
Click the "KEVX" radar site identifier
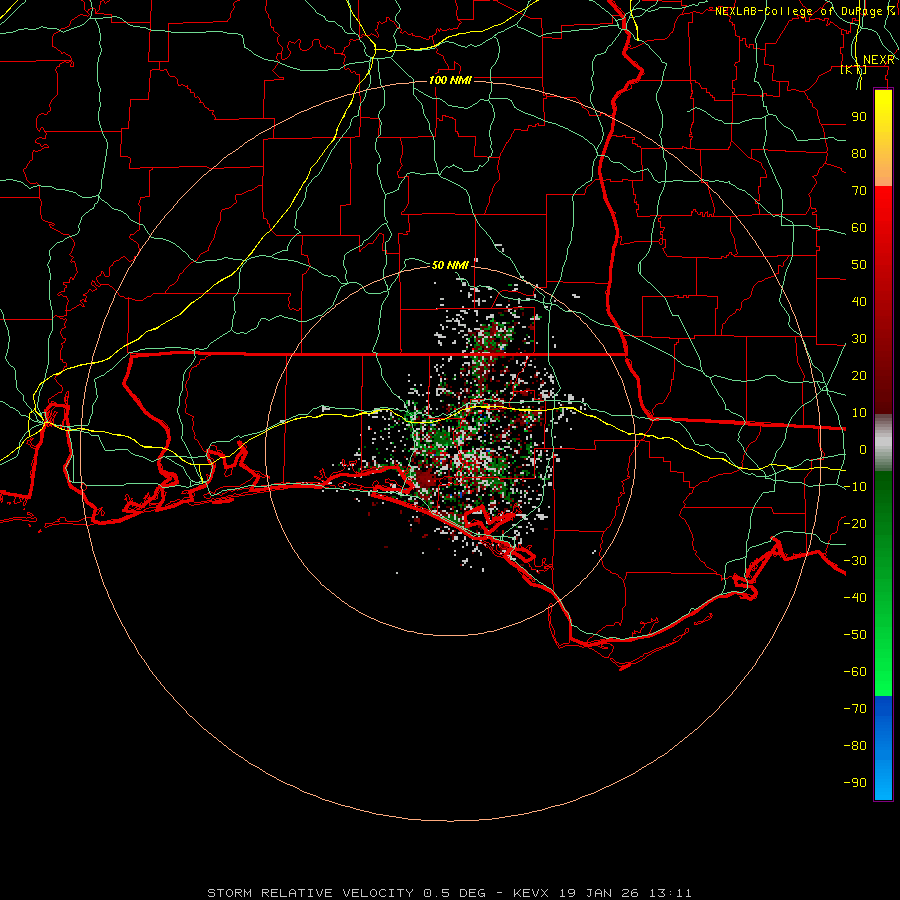point(531,893)
